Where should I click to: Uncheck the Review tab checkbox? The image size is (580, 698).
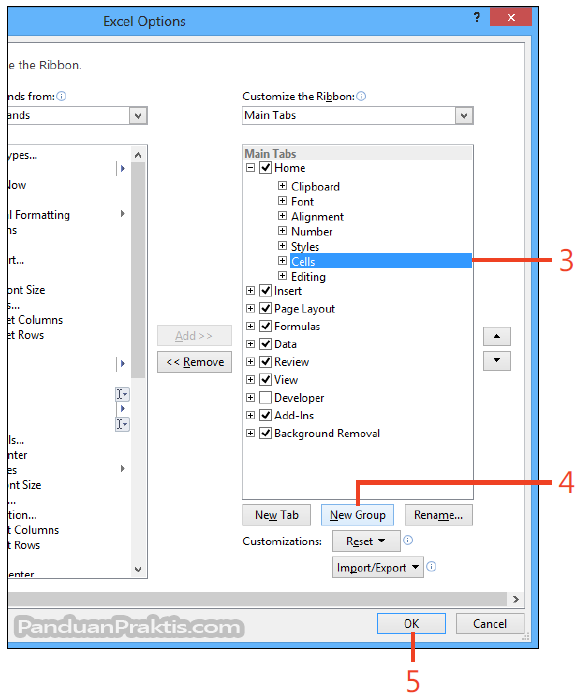click(266, 361)
